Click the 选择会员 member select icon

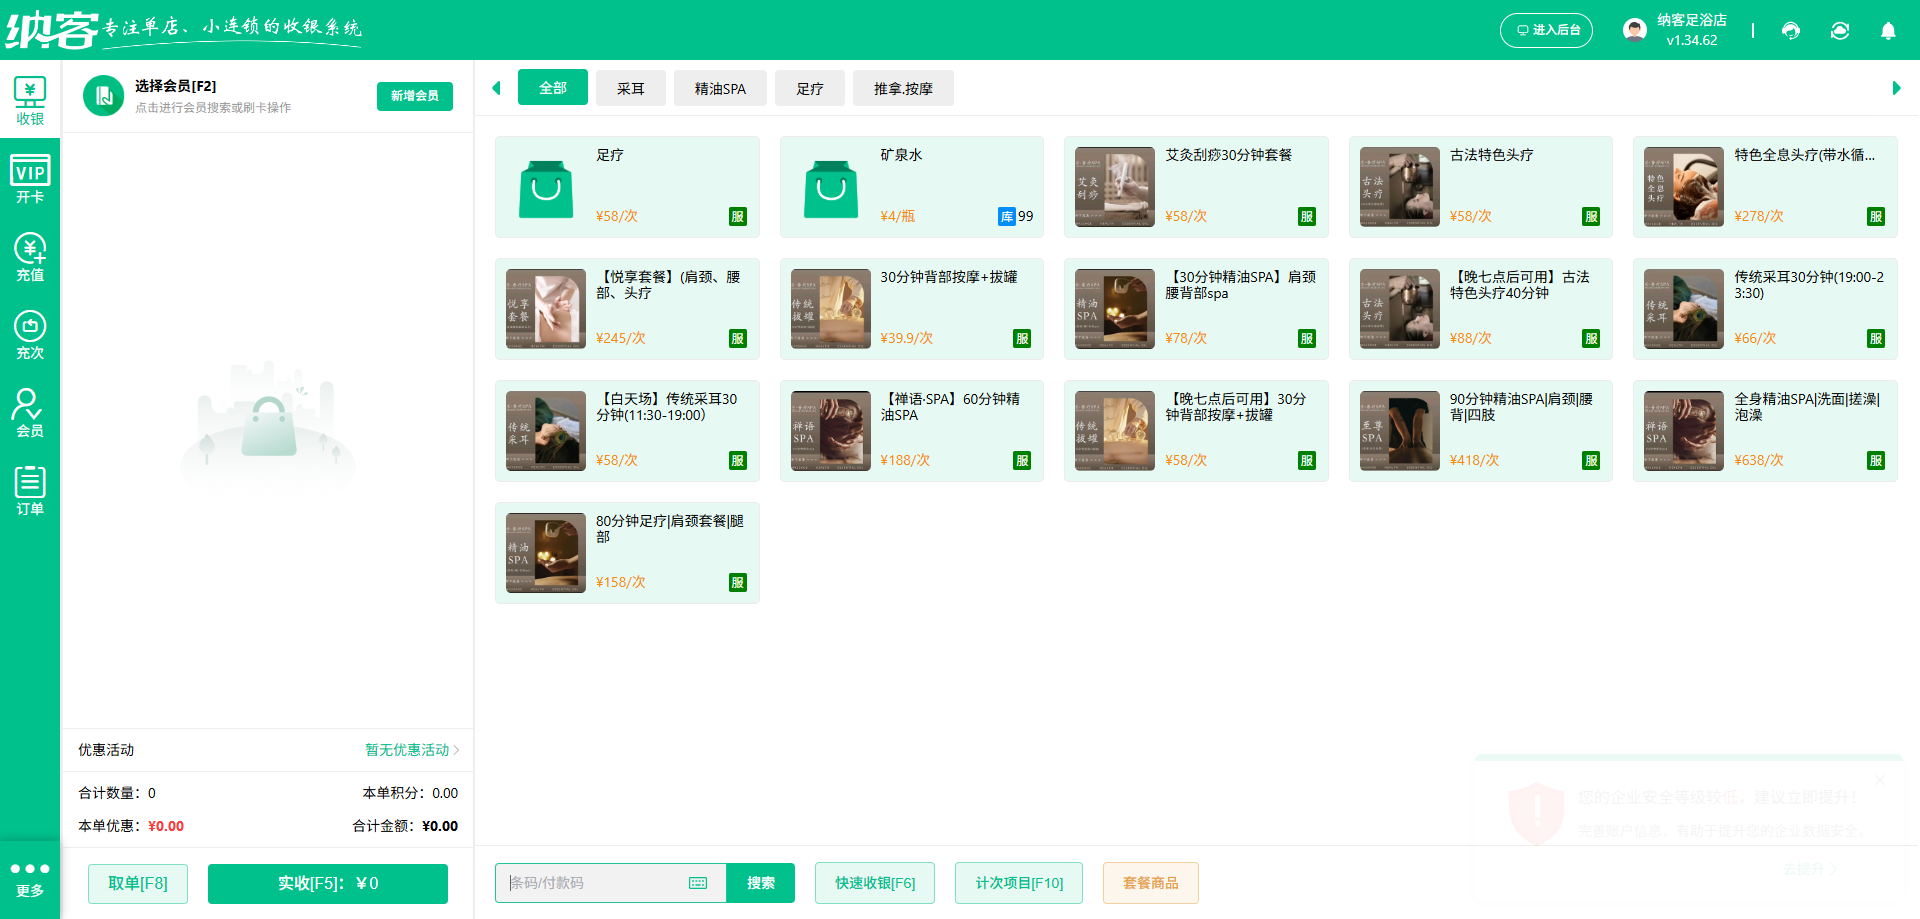(x=103, y=96)
